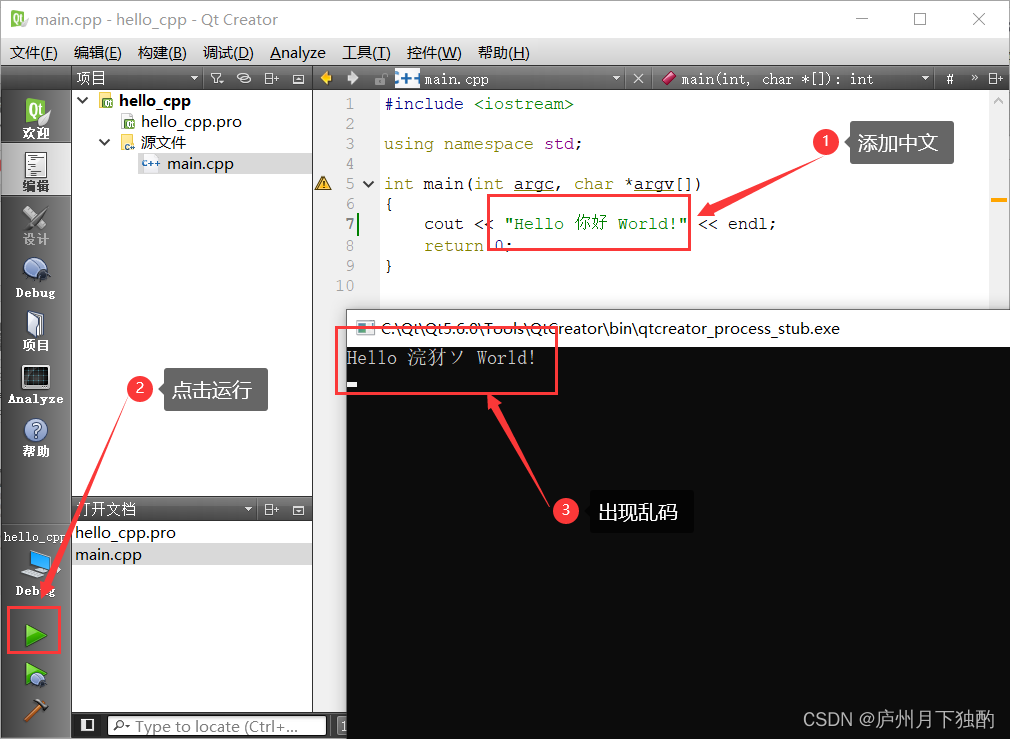Split the project panel

click(271, 79)
